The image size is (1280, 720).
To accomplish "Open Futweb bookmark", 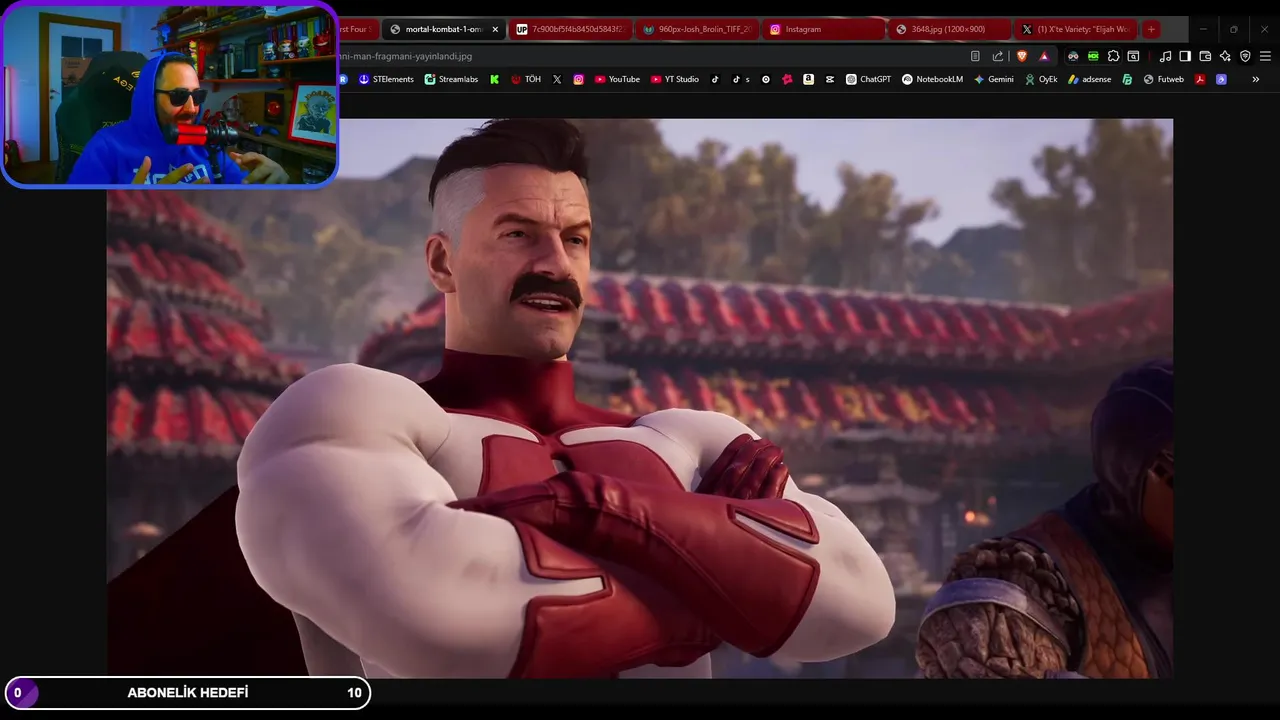I will [x=1163, y=79].
